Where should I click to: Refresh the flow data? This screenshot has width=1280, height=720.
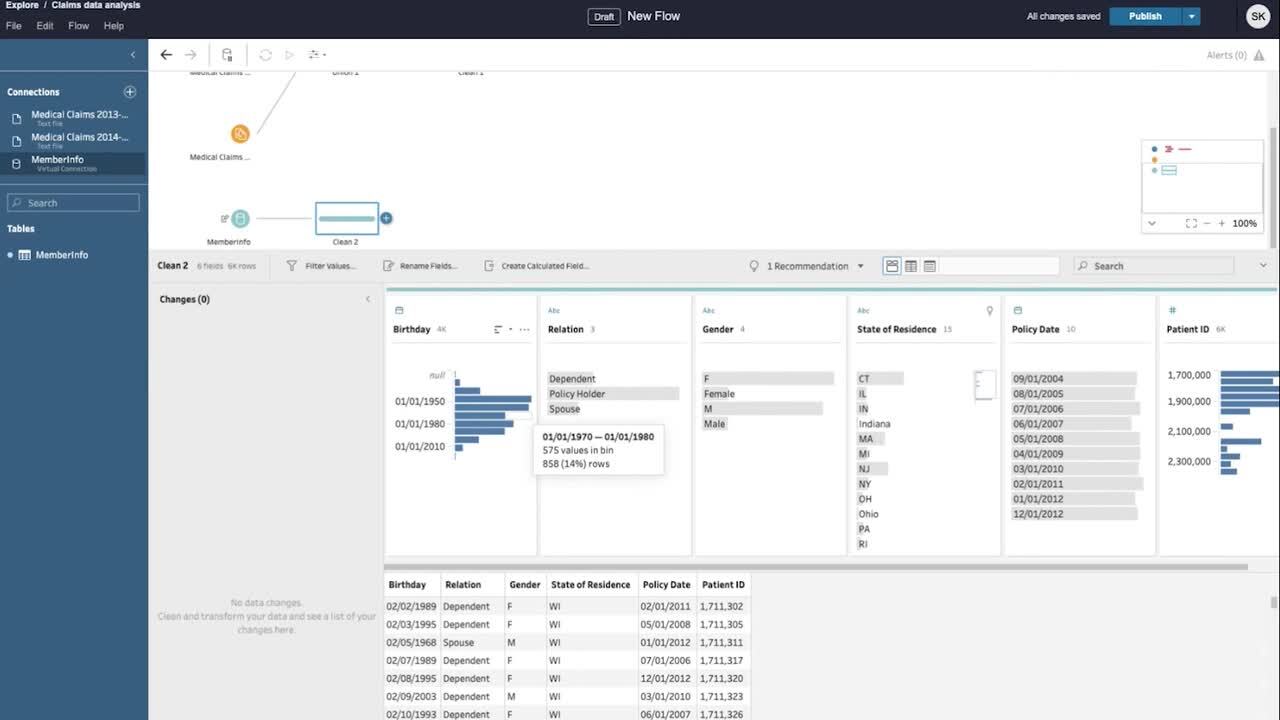(x=265, y=55)
